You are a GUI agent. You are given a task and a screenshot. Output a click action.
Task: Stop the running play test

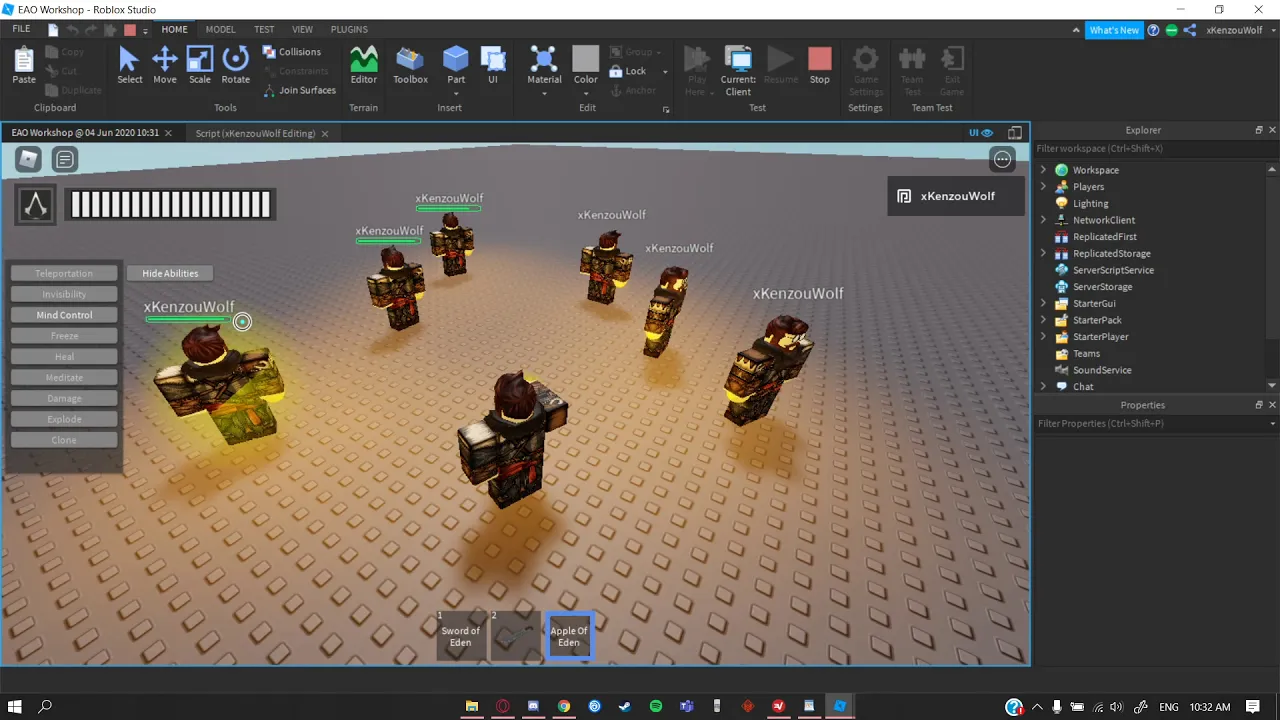(820, 65)
